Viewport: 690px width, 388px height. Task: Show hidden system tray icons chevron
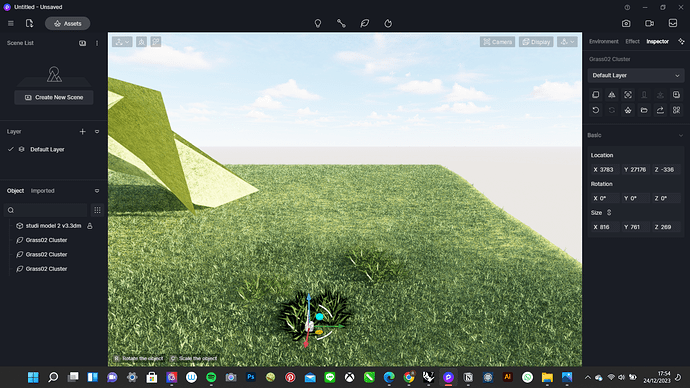click(x=587, y=377)
